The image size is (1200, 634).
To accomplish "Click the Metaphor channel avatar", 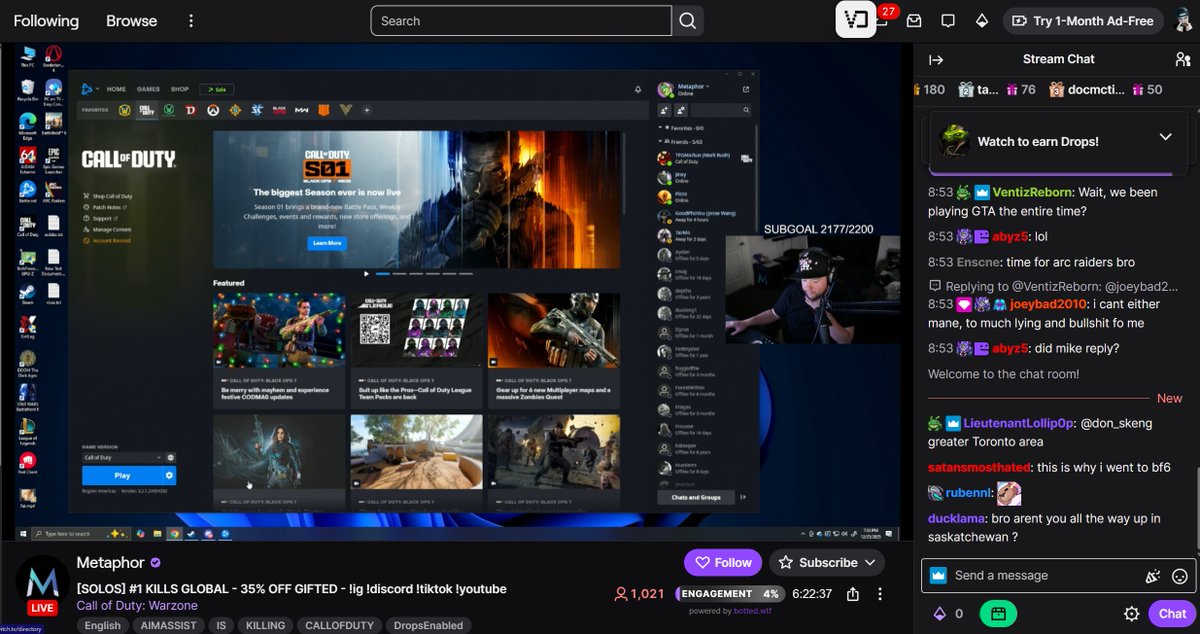I will click(x=42, y=584).
